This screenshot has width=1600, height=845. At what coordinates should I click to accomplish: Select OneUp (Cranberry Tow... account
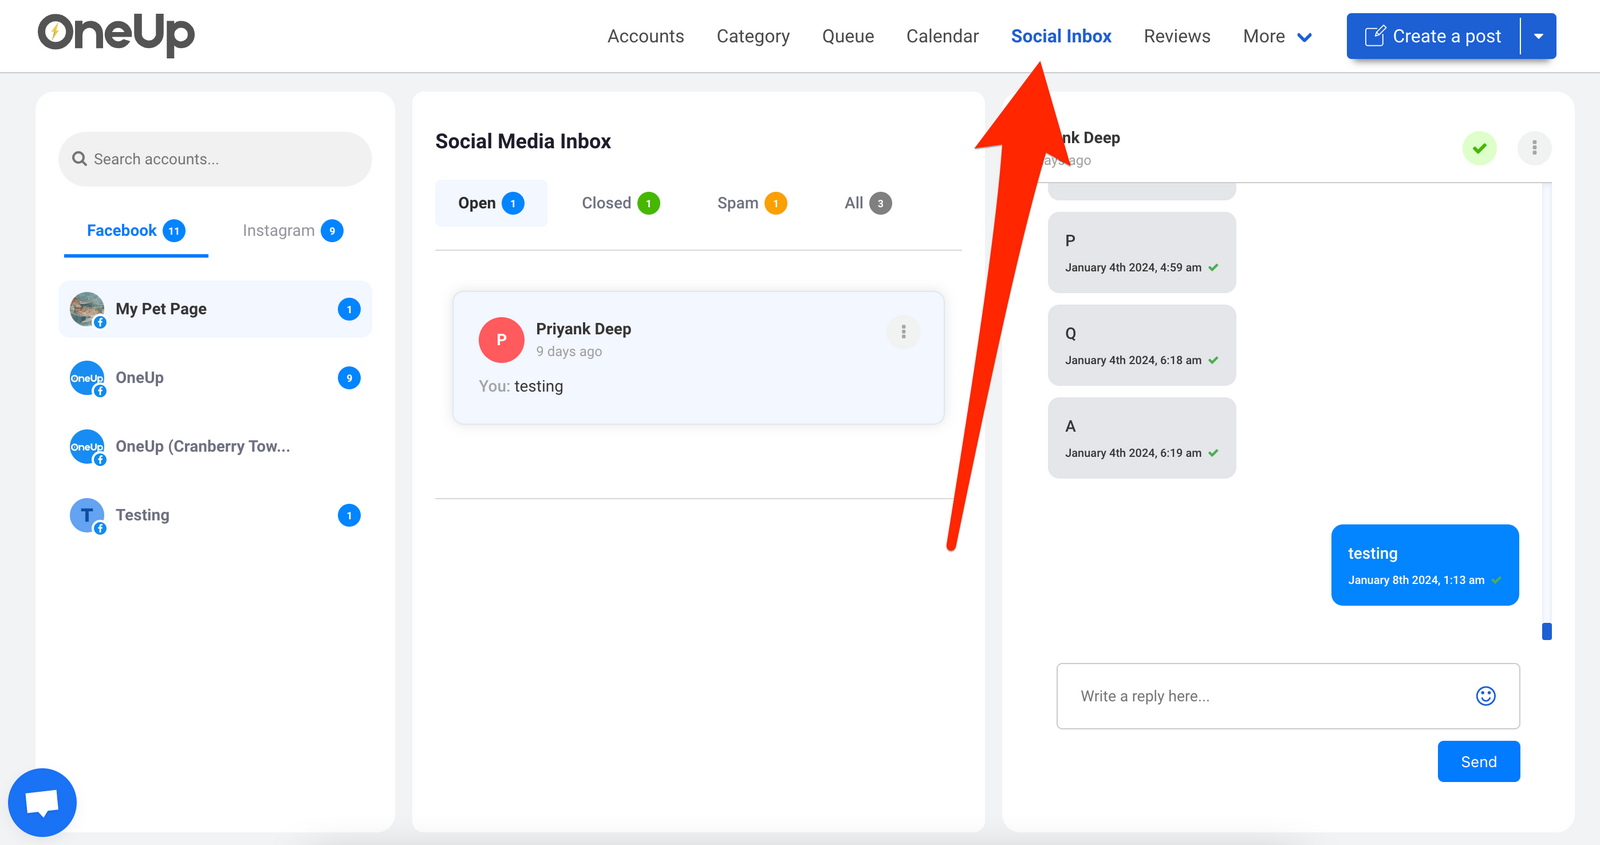pos(215,447)
